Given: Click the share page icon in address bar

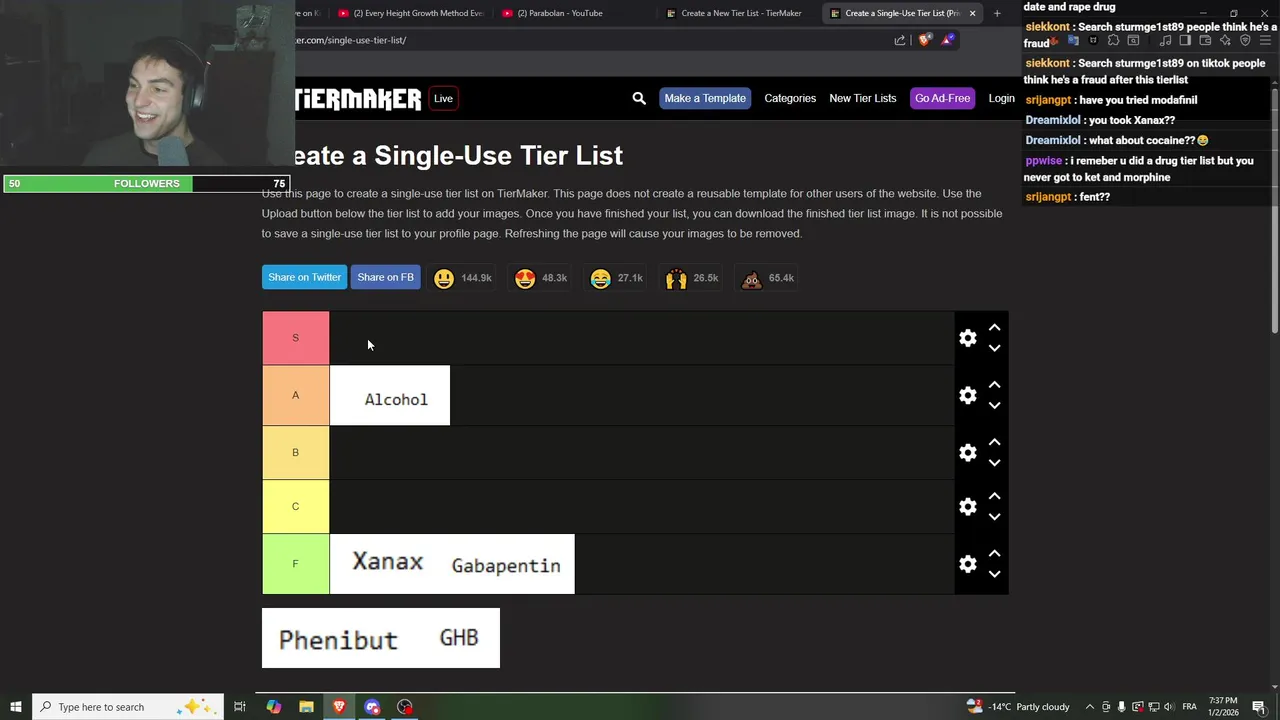Looking at the screenshot, I should [x=900, y=40].
